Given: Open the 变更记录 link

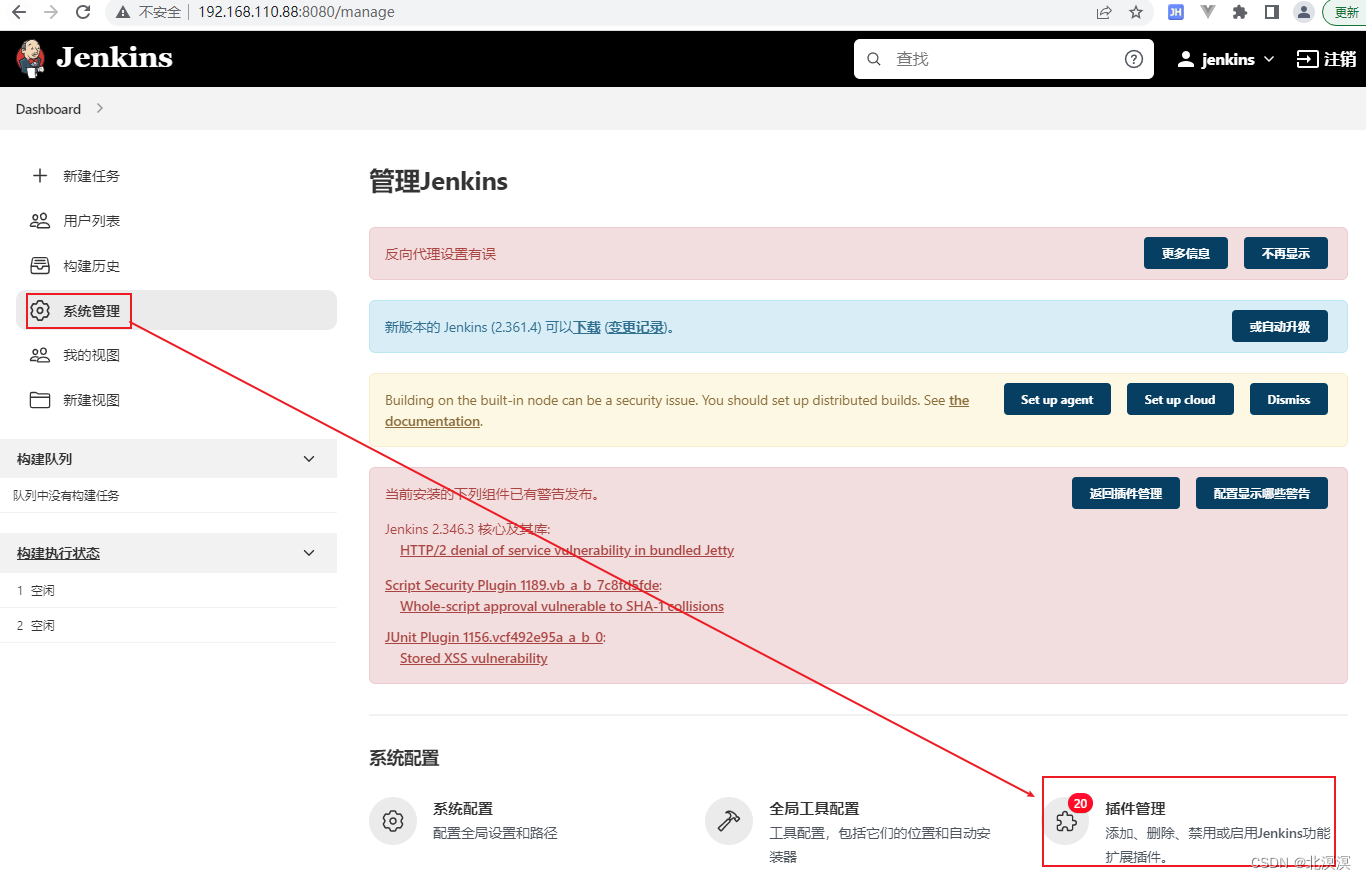Looking at the screenshot, I should [x=637, y=327].
